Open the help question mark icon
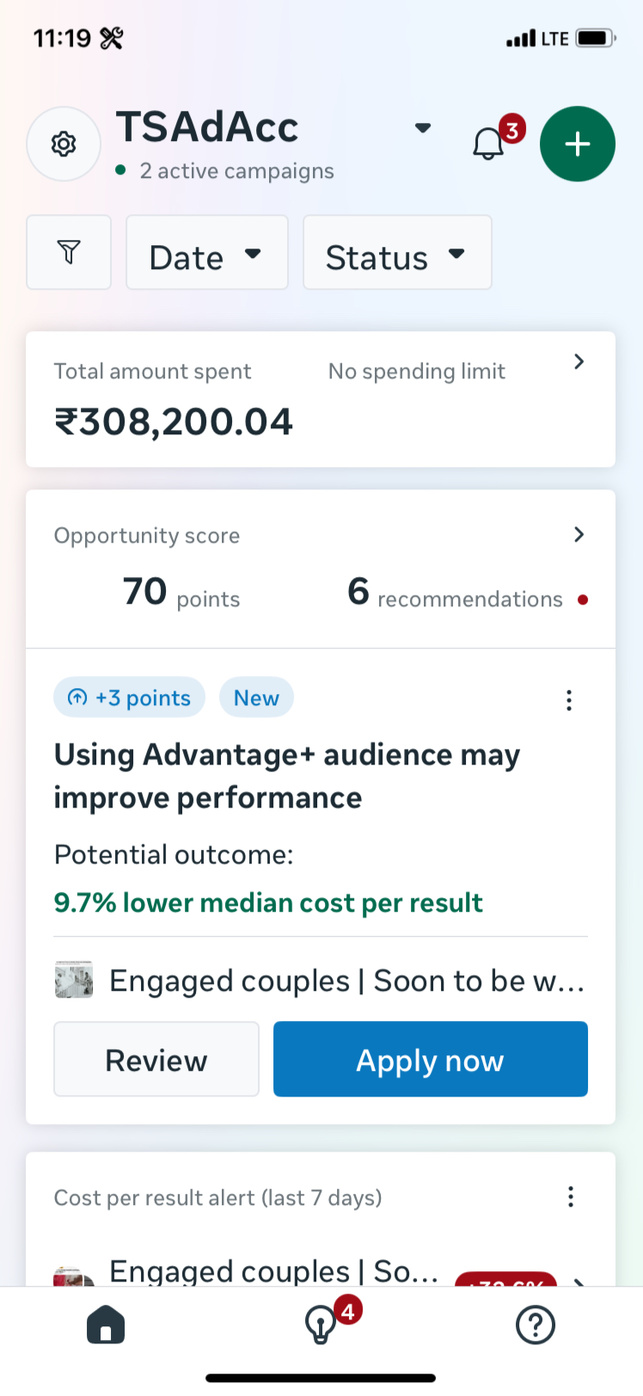Image resolution: width=643 pixels, height=1396 pixels. click(535, 1326)
